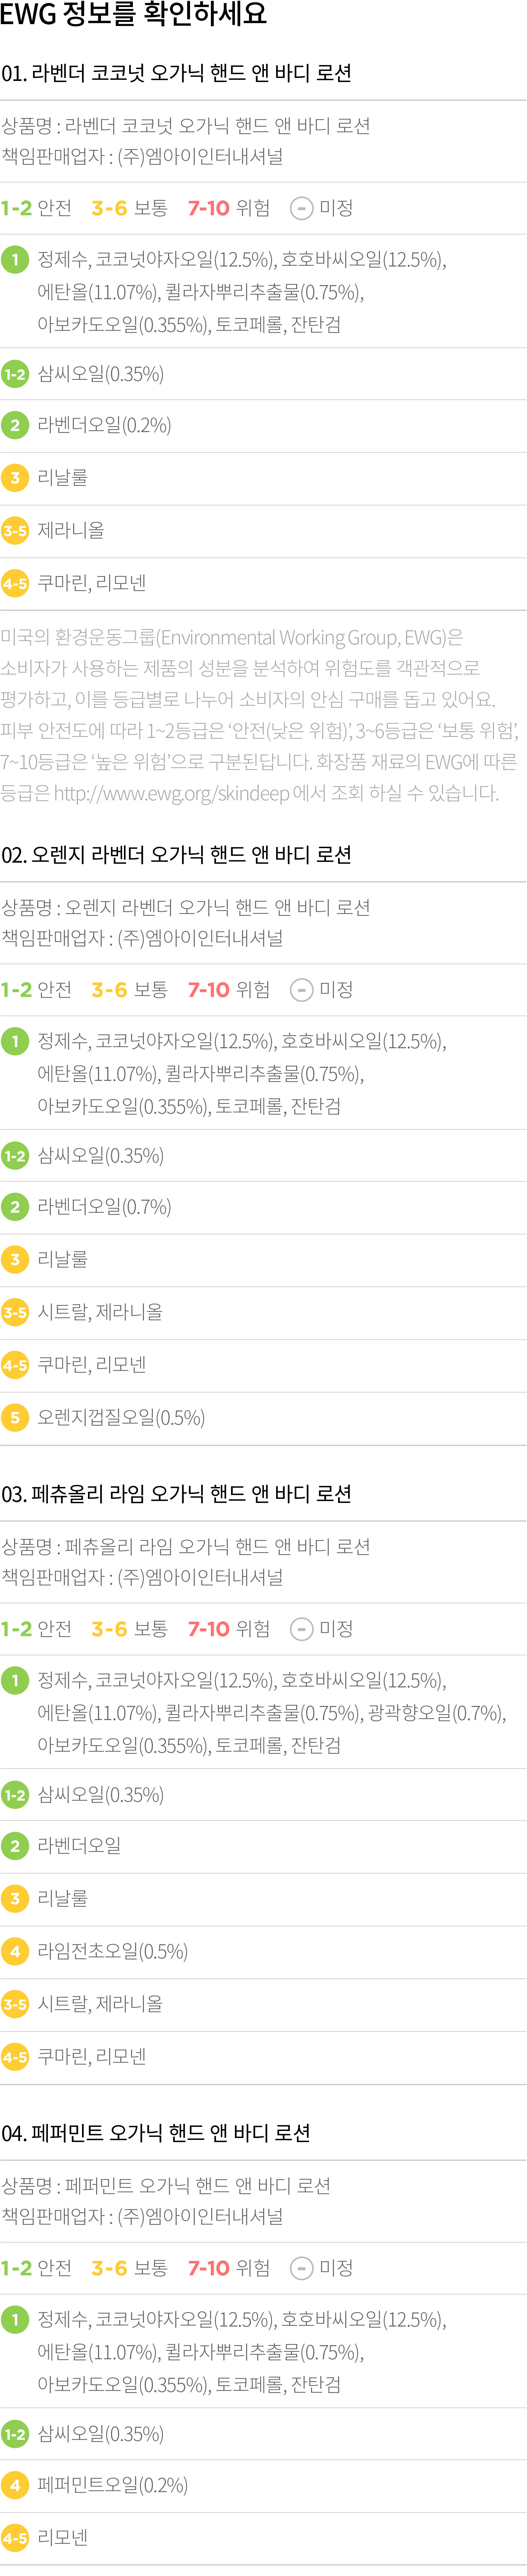Image resolution: width=527 pixels, height=2576 pixels.
Task: Click the 상품명 : 페퍼민트 오가닉 product name line
Action: point(166,2185)
